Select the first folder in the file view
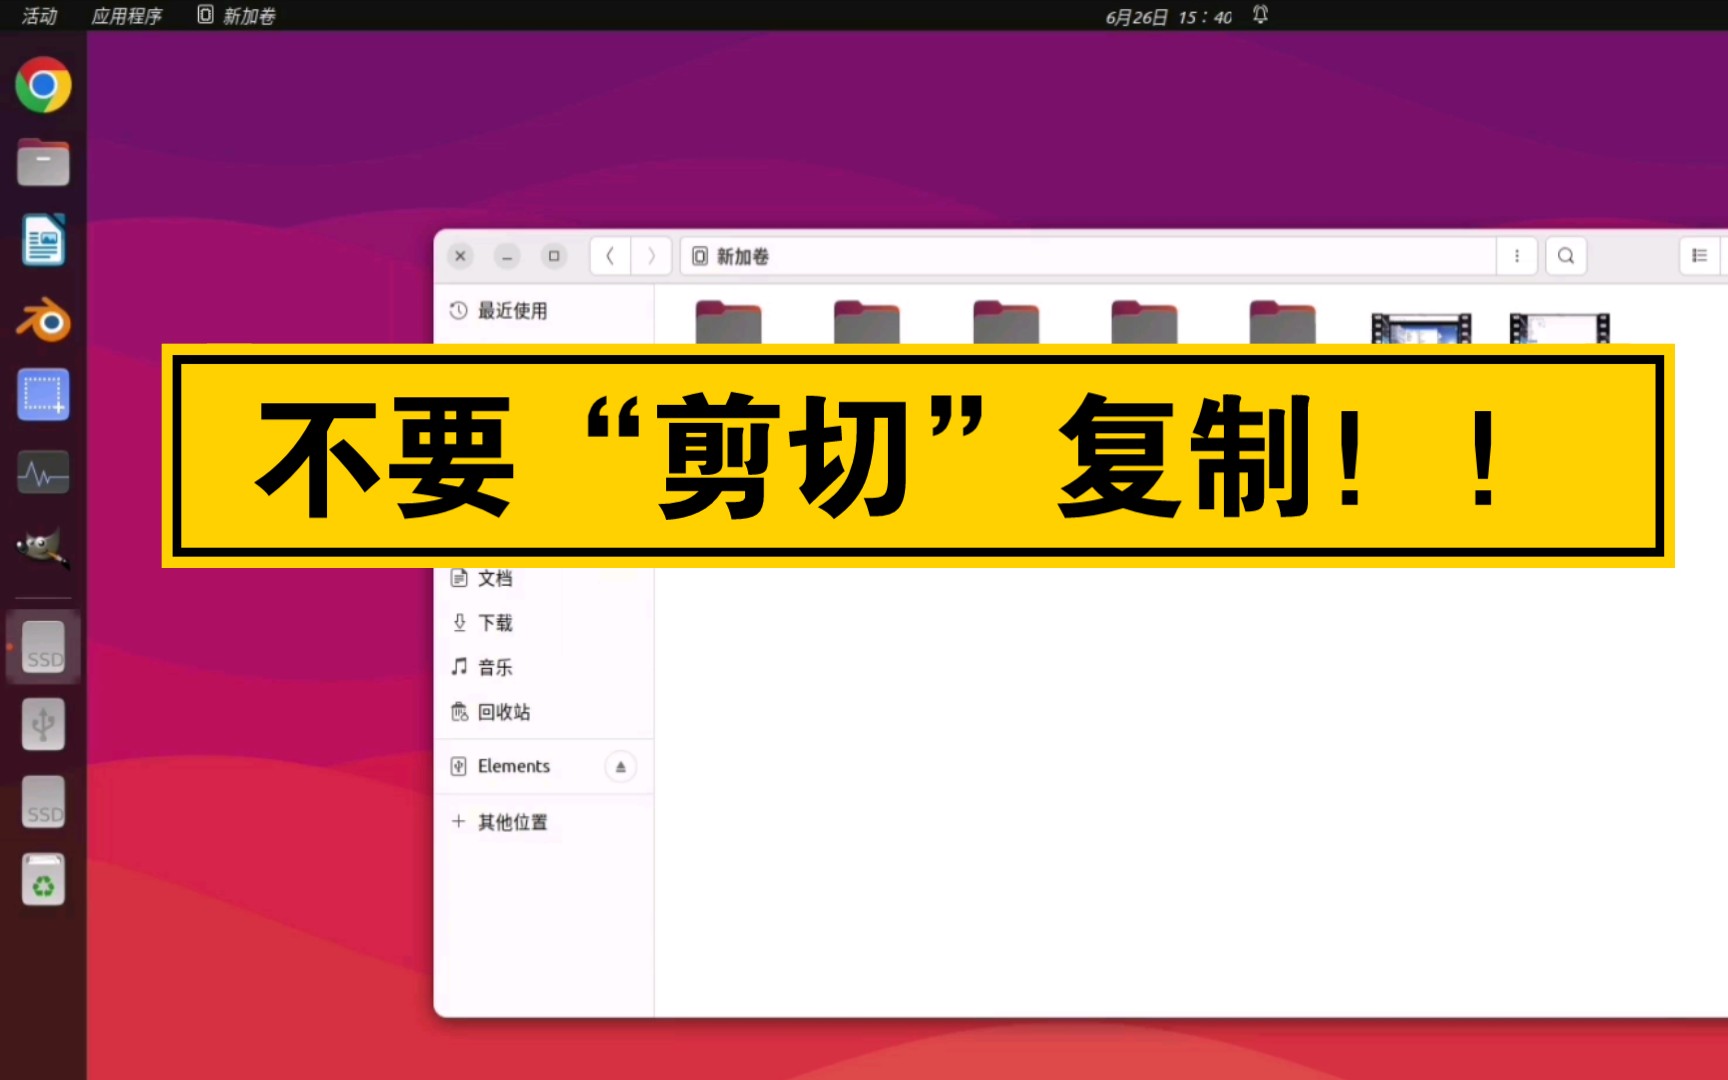The image size is (1728, 1080). [x=728, y=322]
